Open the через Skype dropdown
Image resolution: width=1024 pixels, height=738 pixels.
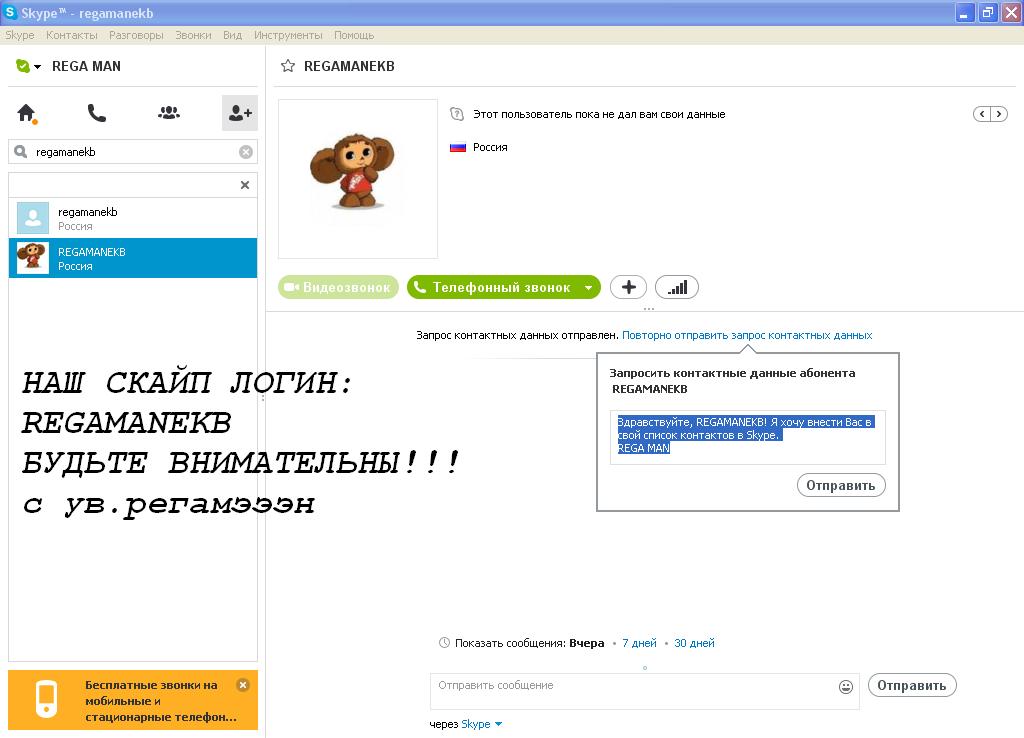pyautogui.click(x=481, y=724)
